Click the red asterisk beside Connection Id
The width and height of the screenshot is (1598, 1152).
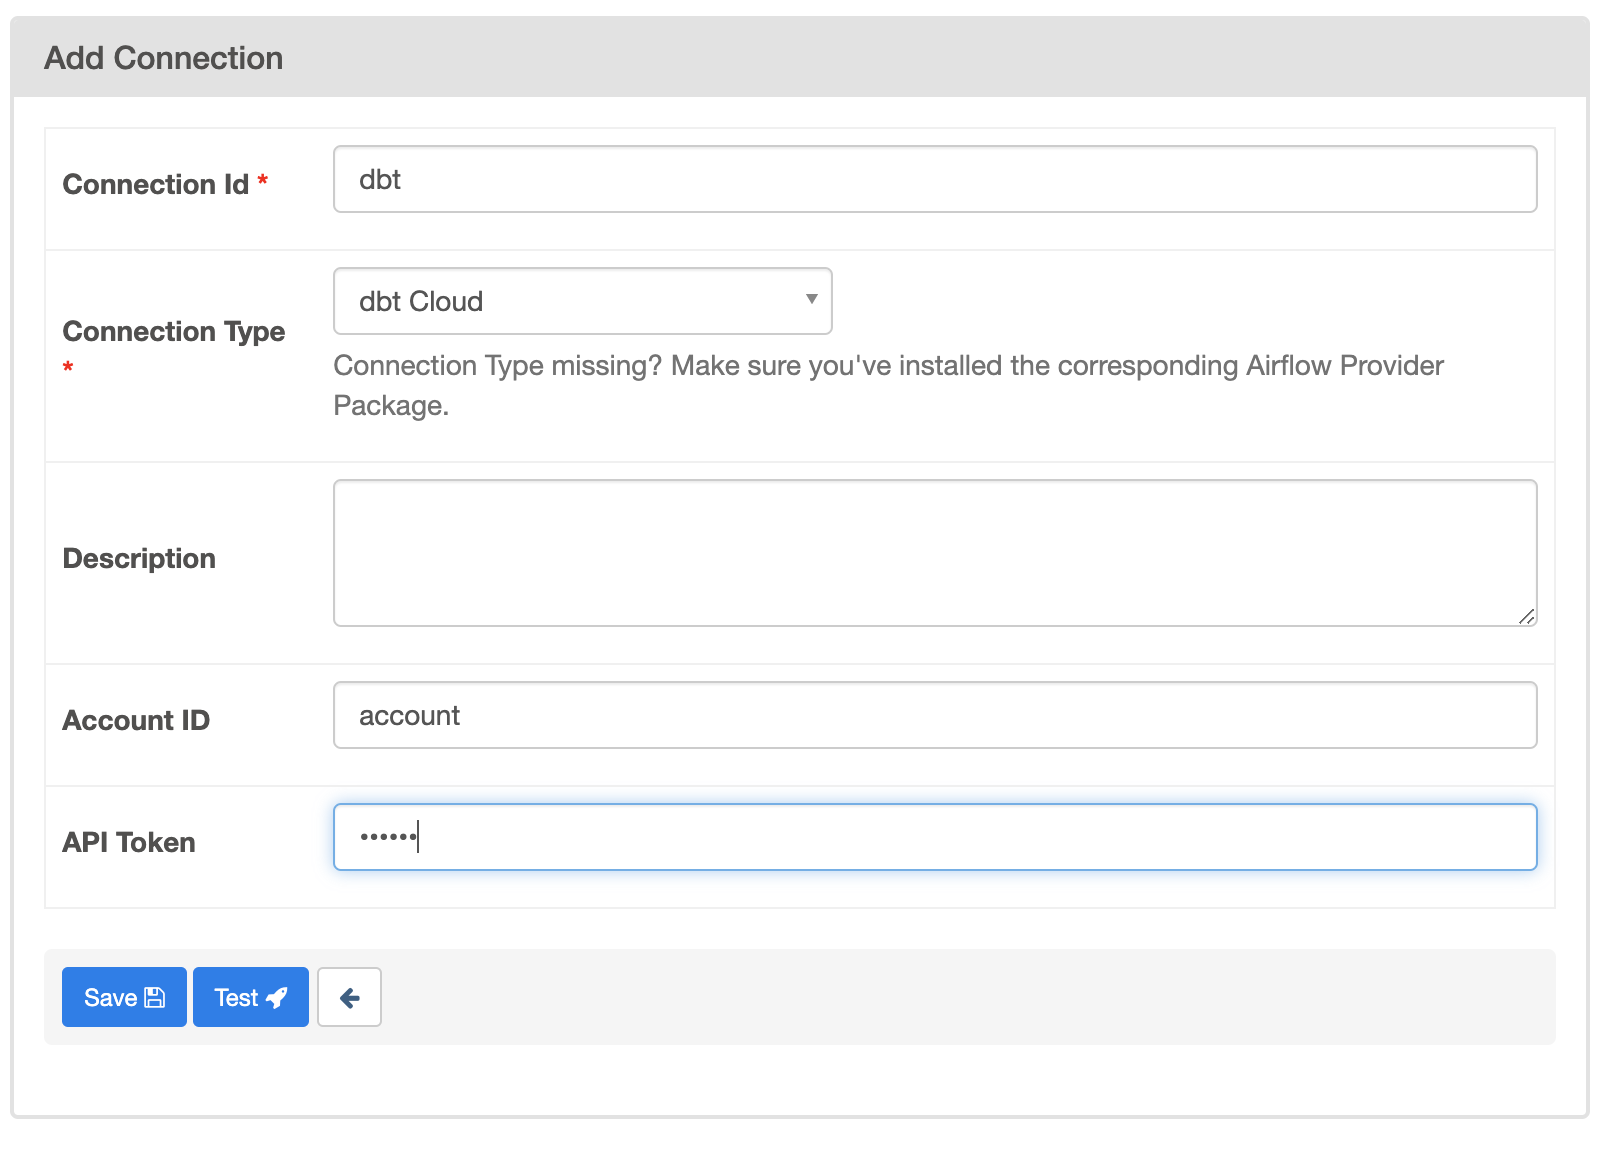click(263, 181)
